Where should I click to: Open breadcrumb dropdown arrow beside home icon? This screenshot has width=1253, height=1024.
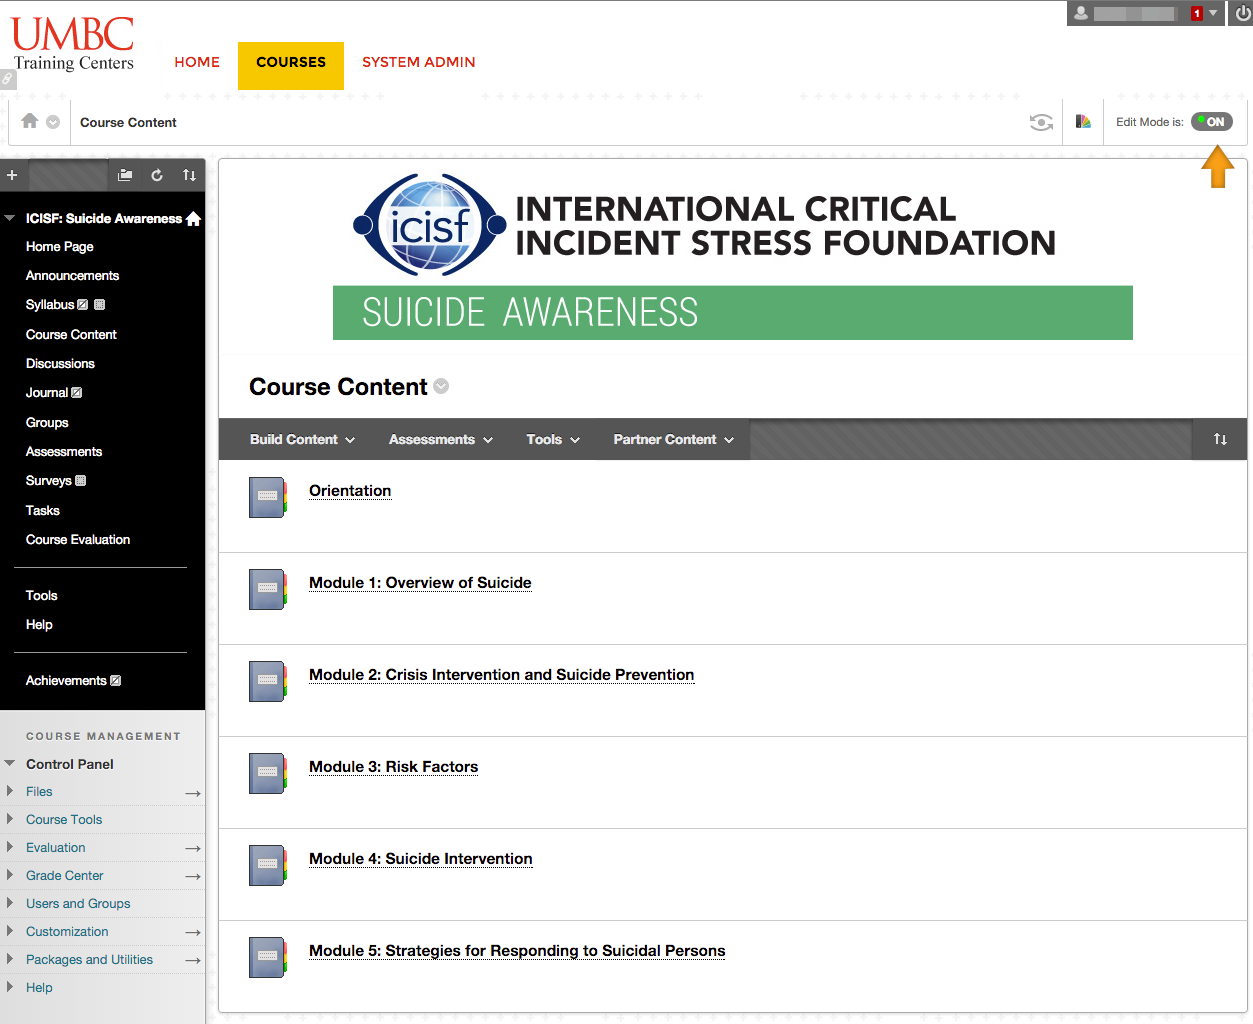(x=53, y=122)
